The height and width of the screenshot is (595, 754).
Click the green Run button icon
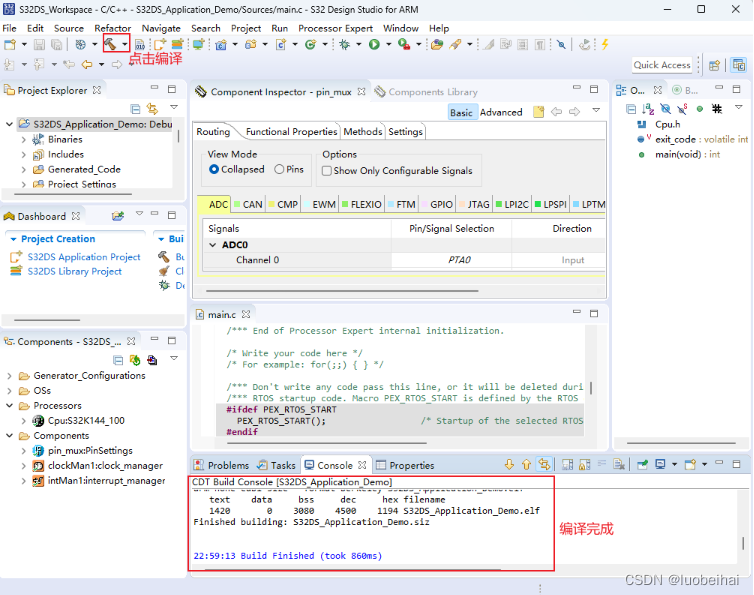[x=374, y=45]
